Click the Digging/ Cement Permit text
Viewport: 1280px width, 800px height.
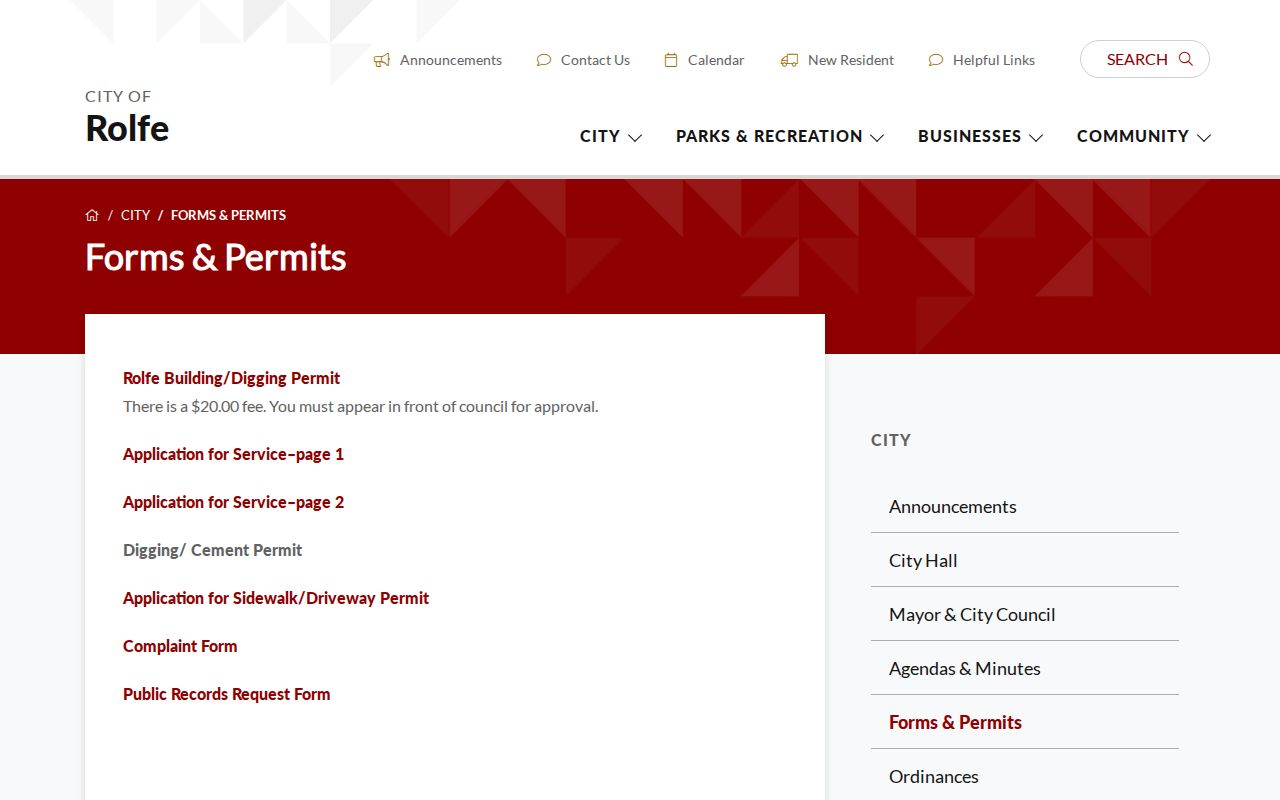[212, 550]
